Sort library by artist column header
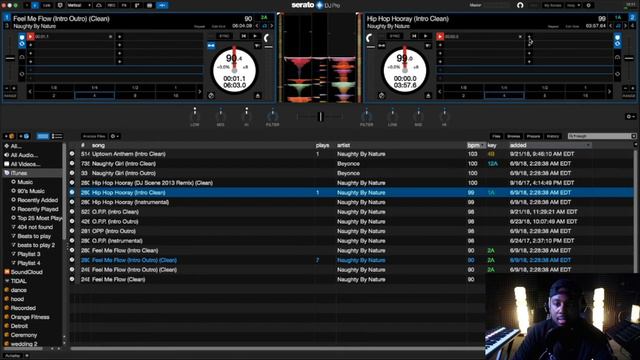 [343, 145]
